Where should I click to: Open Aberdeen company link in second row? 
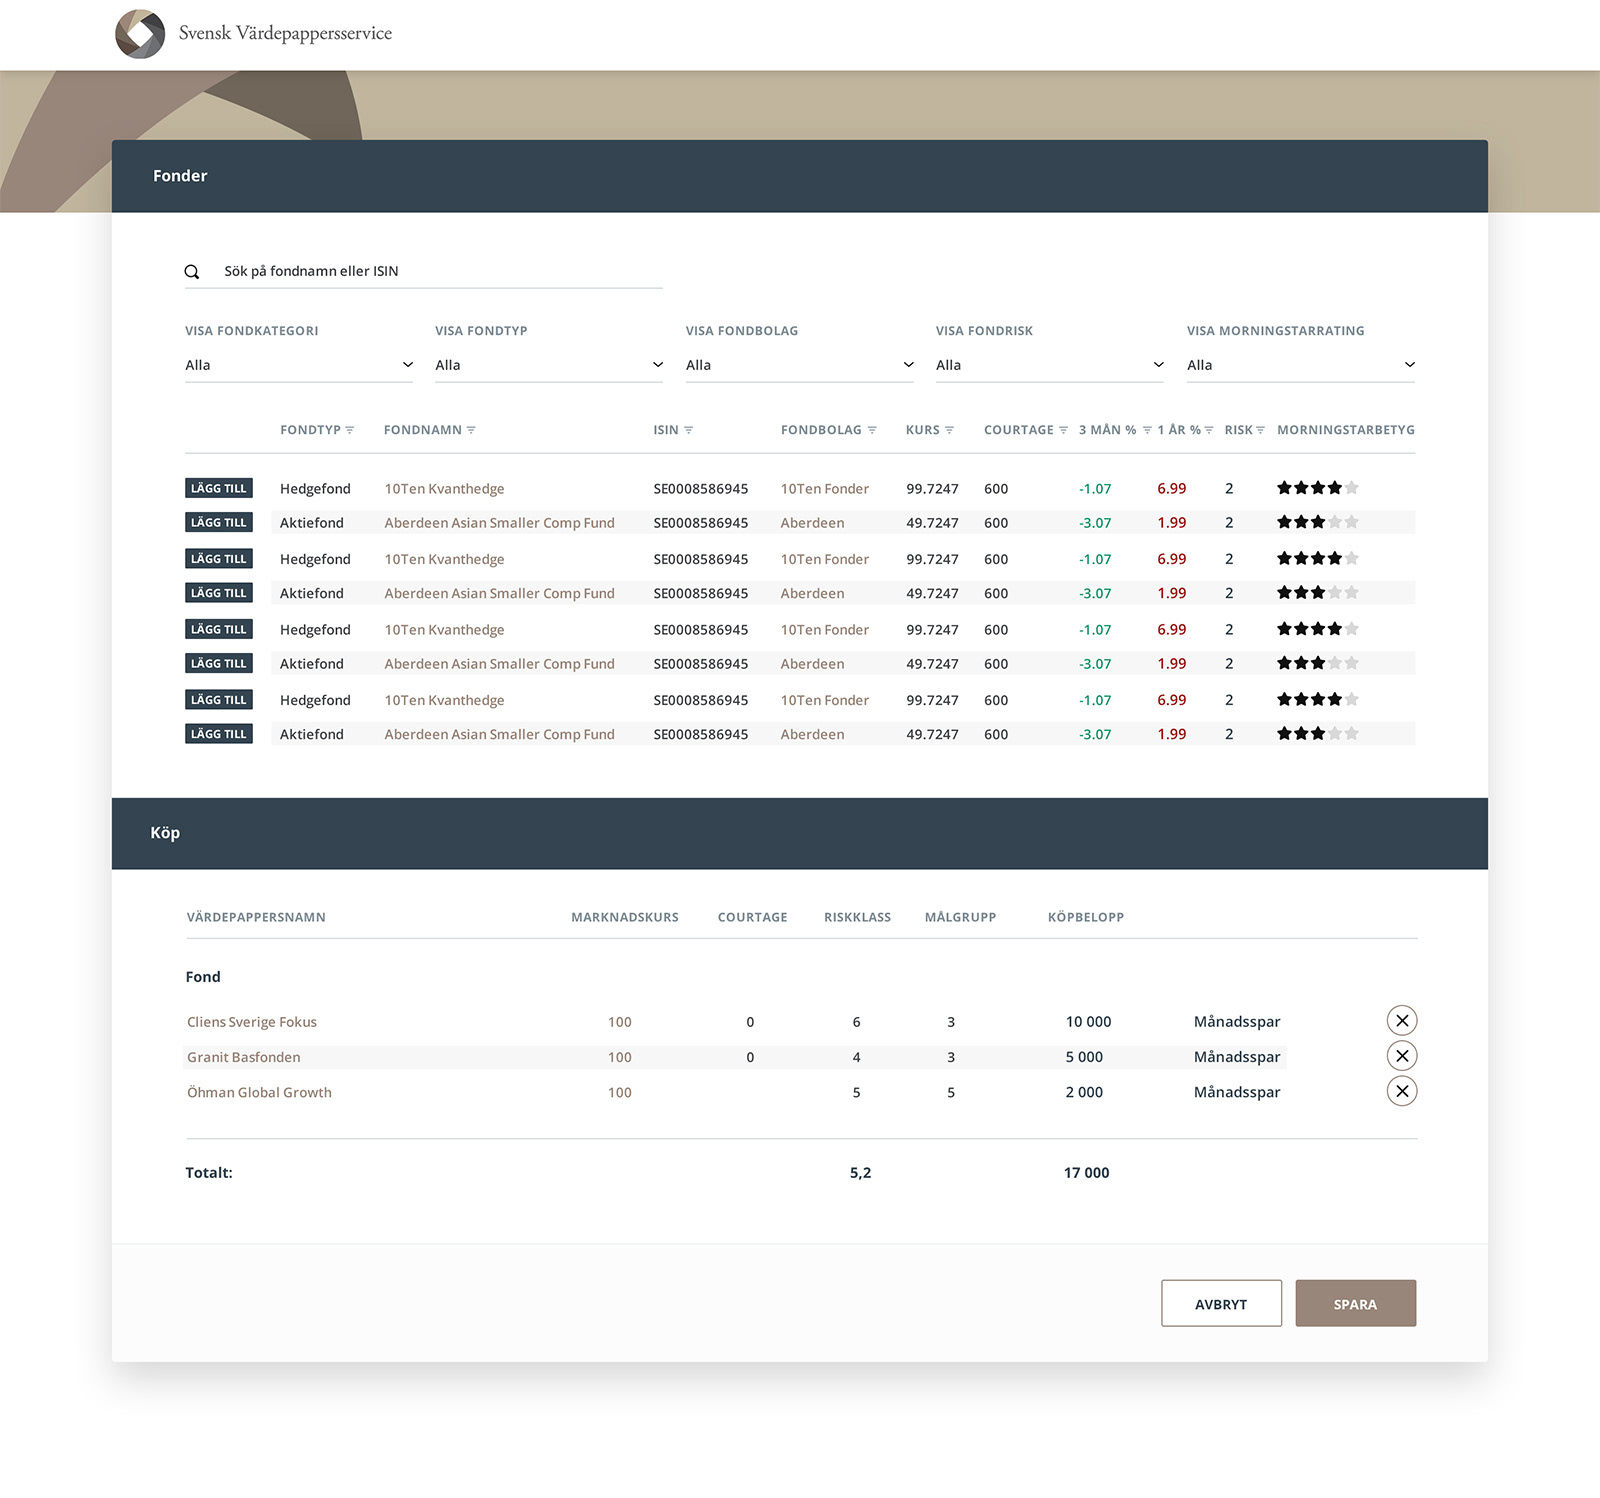[x=812, y=523]
